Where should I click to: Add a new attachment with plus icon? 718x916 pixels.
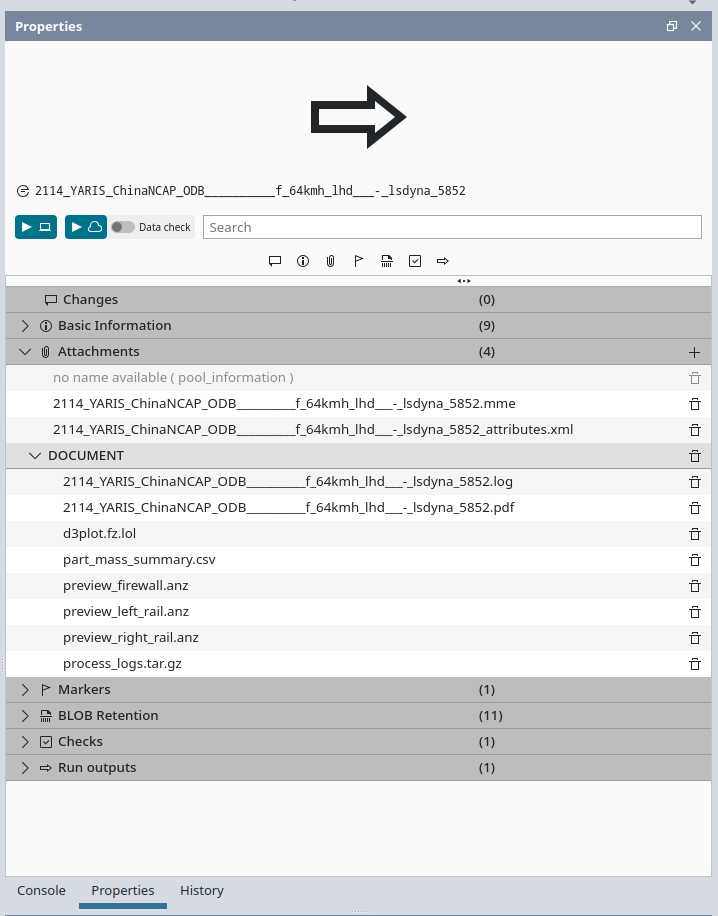[x=694, y=352]
